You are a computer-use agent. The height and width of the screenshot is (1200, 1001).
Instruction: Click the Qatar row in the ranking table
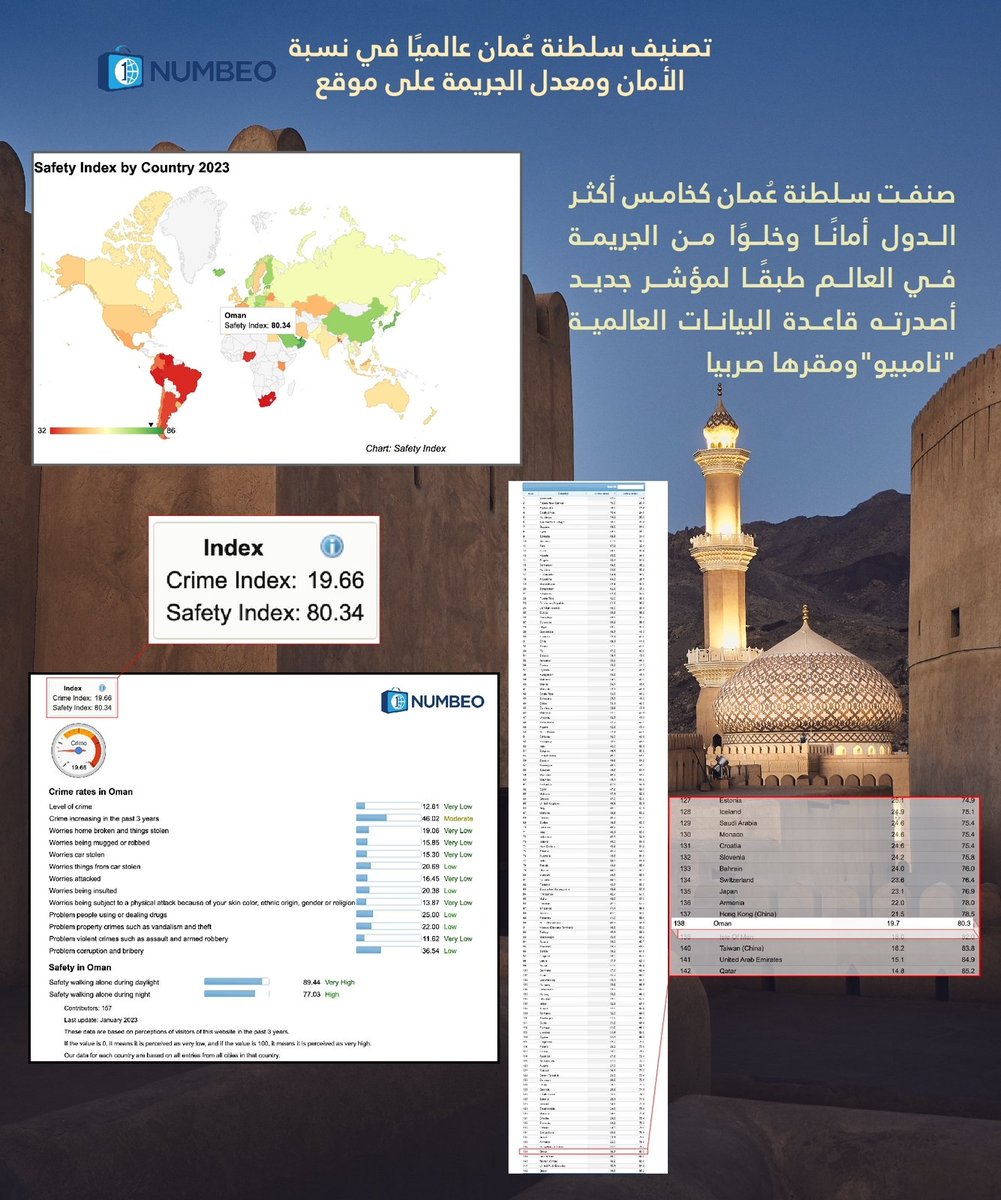tap(826, 970)
